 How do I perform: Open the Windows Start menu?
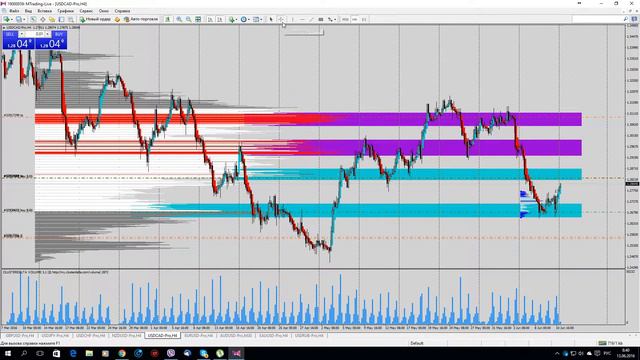point(7,353)
